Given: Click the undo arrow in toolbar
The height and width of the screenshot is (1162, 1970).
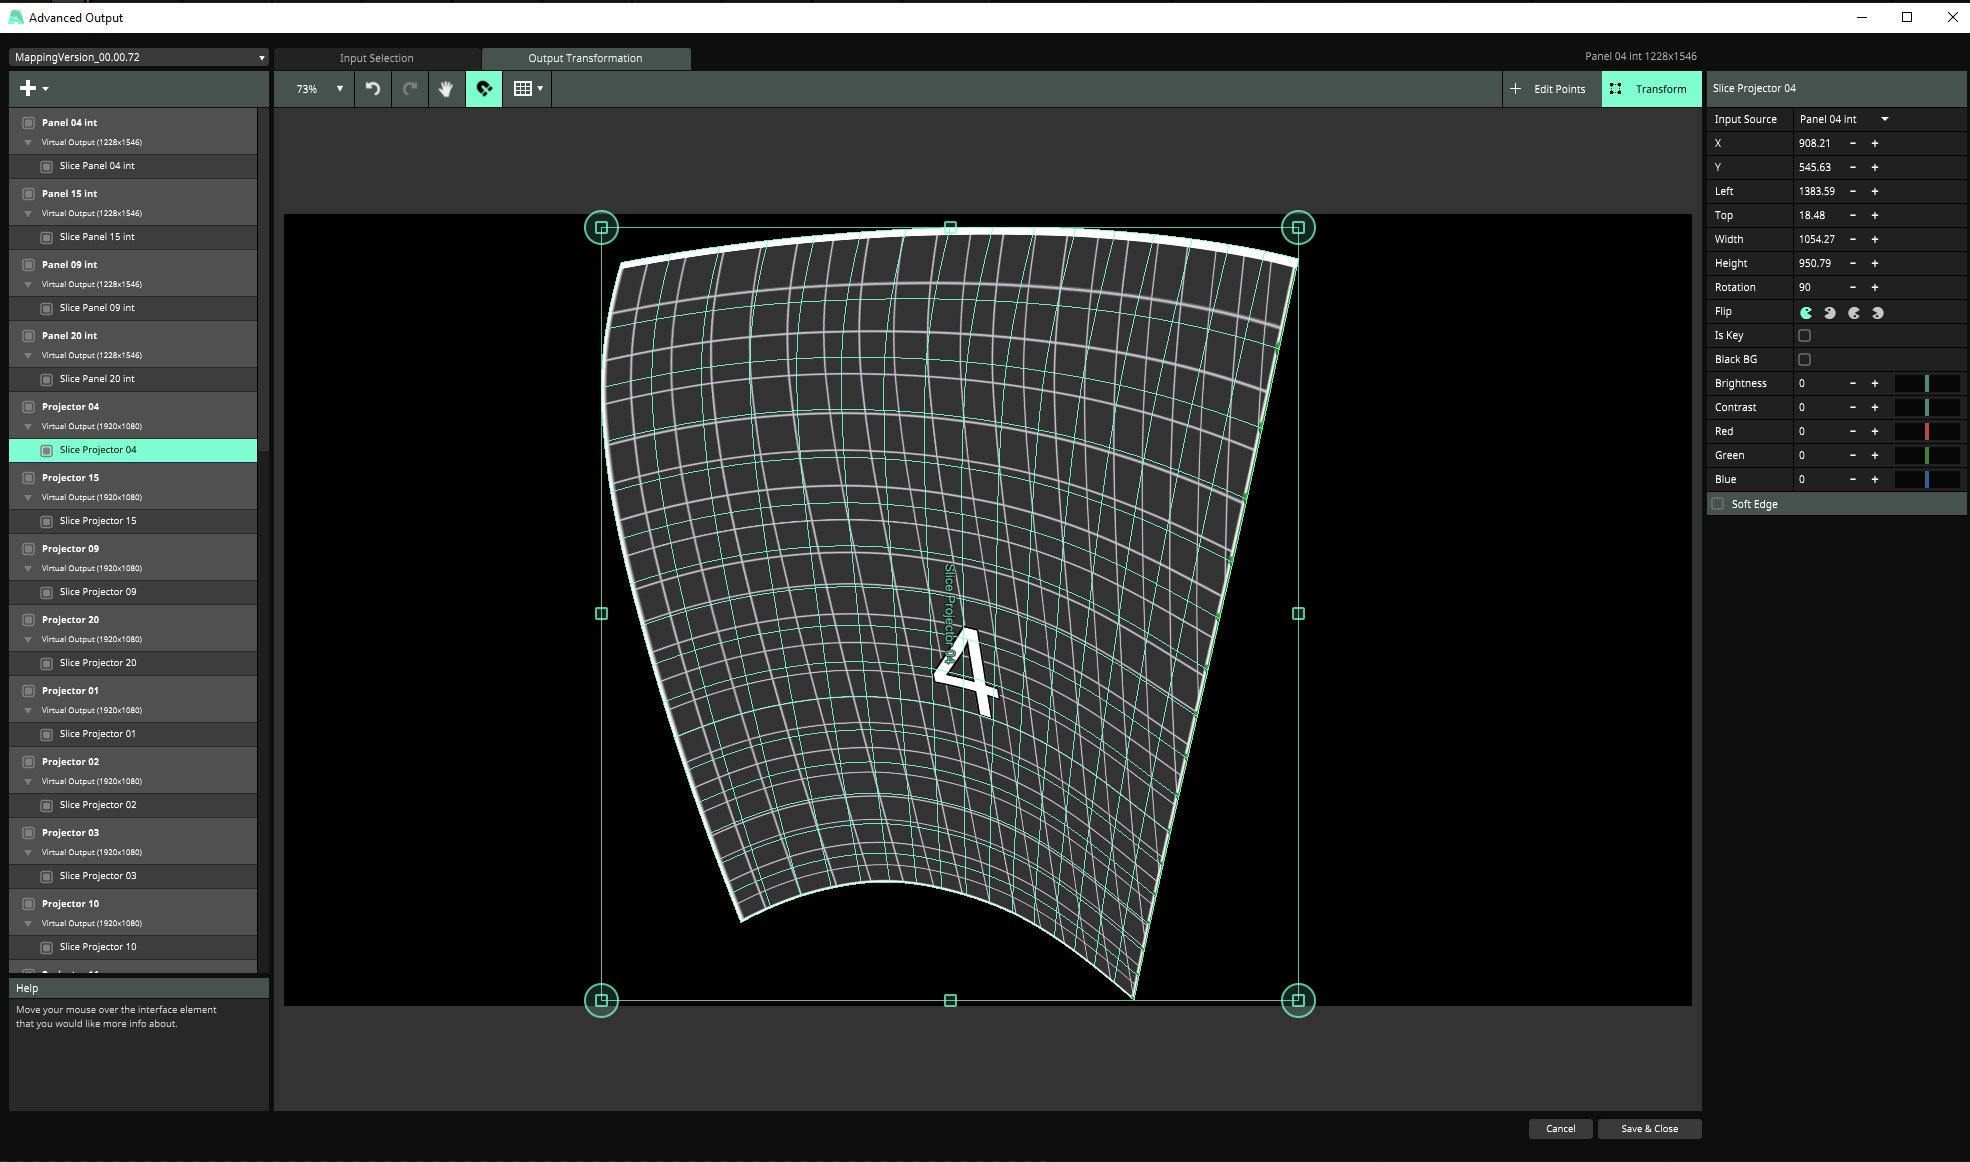Looking at the screenshot, I should click(373, 89).
